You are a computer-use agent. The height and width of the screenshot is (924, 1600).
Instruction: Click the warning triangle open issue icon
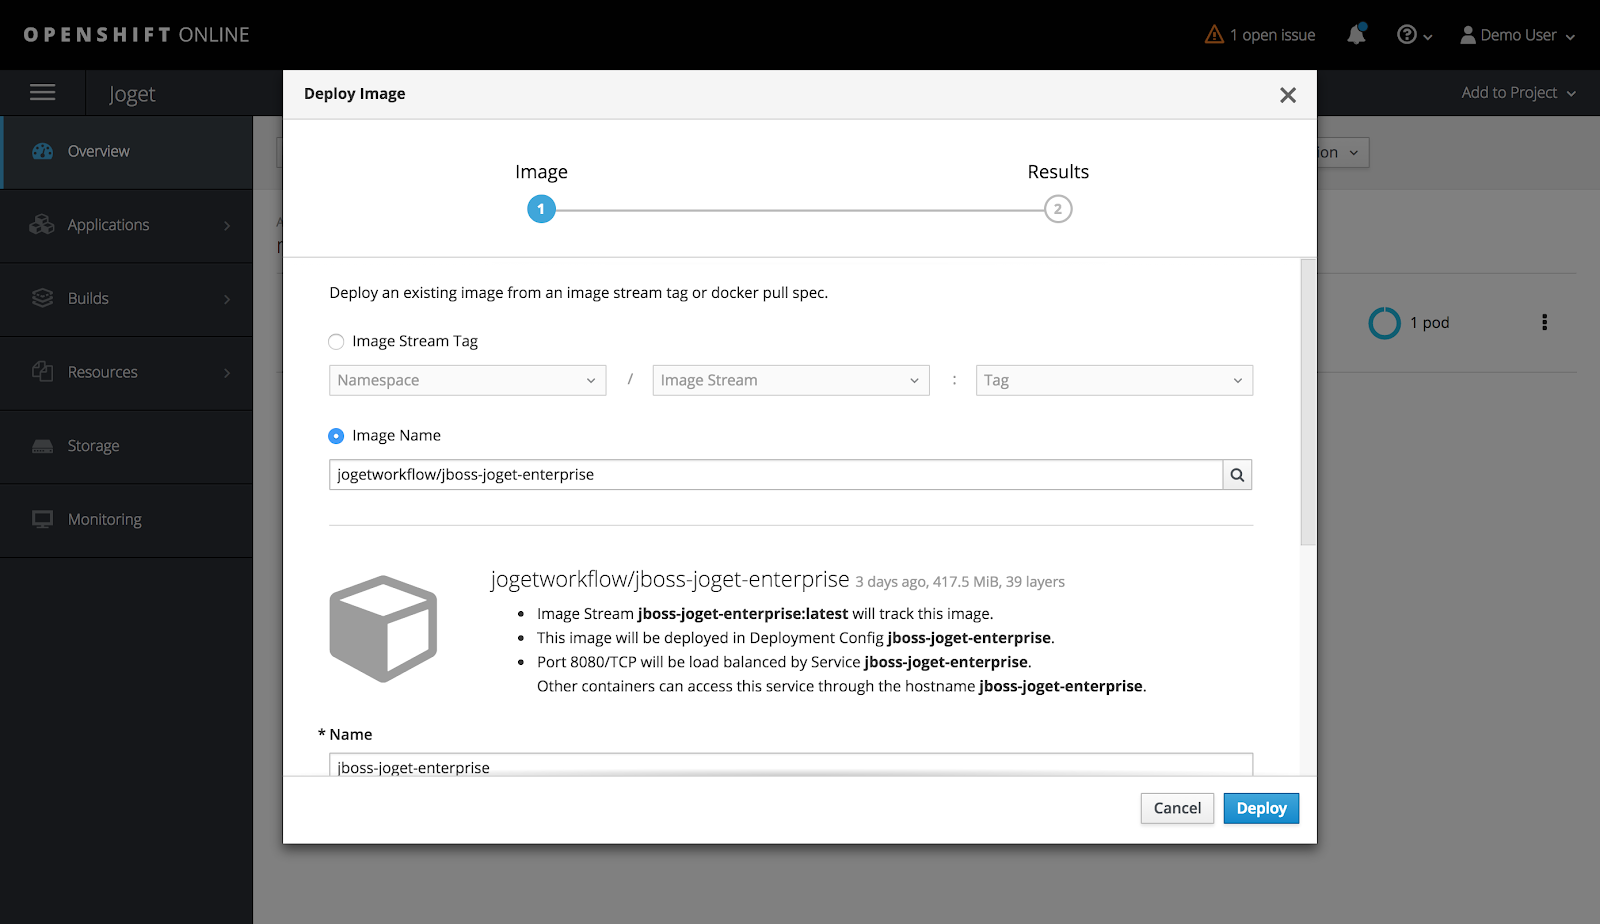[x=1214, y=35]
